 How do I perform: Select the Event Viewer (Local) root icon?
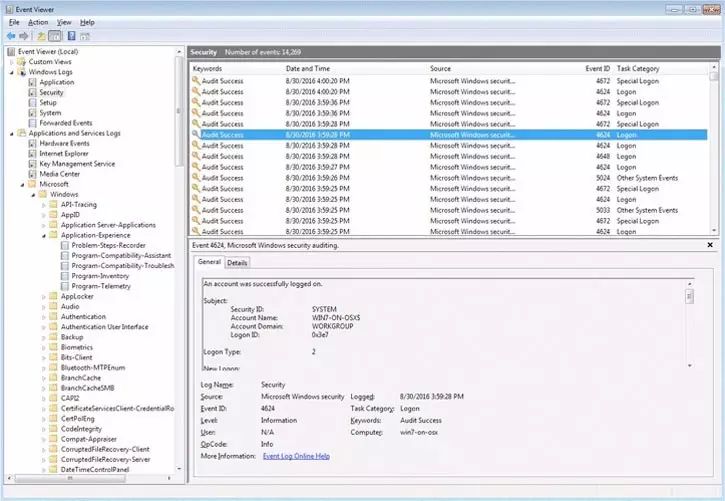(x=11, y=52)
